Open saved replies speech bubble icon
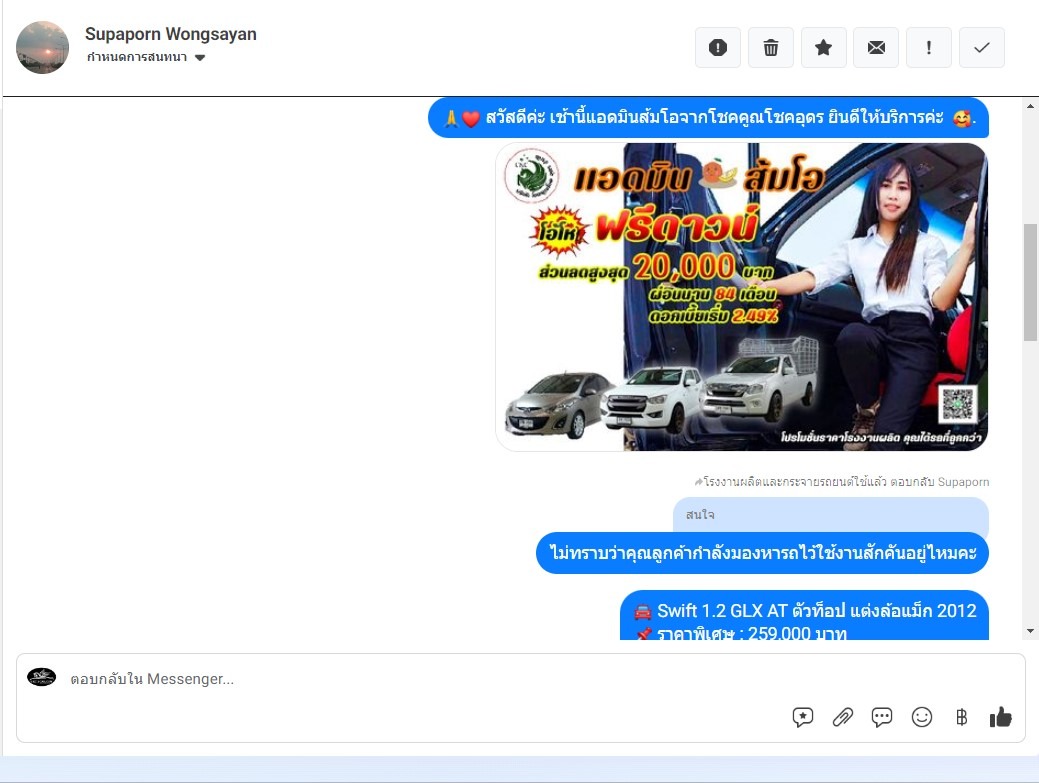Viewport: 1039px width, 783px height. (882, 717)
